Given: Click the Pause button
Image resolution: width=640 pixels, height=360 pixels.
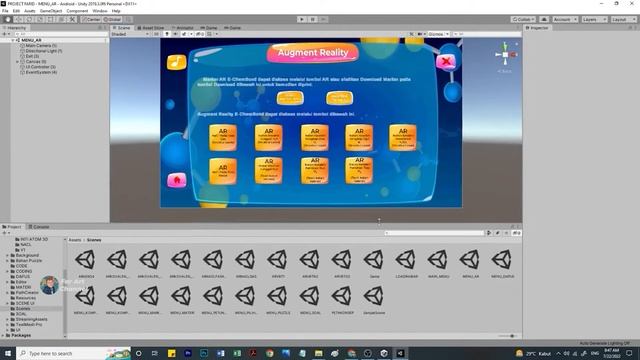Looking at the screenshot, I should pyautogui.click(x=313, y=19).
